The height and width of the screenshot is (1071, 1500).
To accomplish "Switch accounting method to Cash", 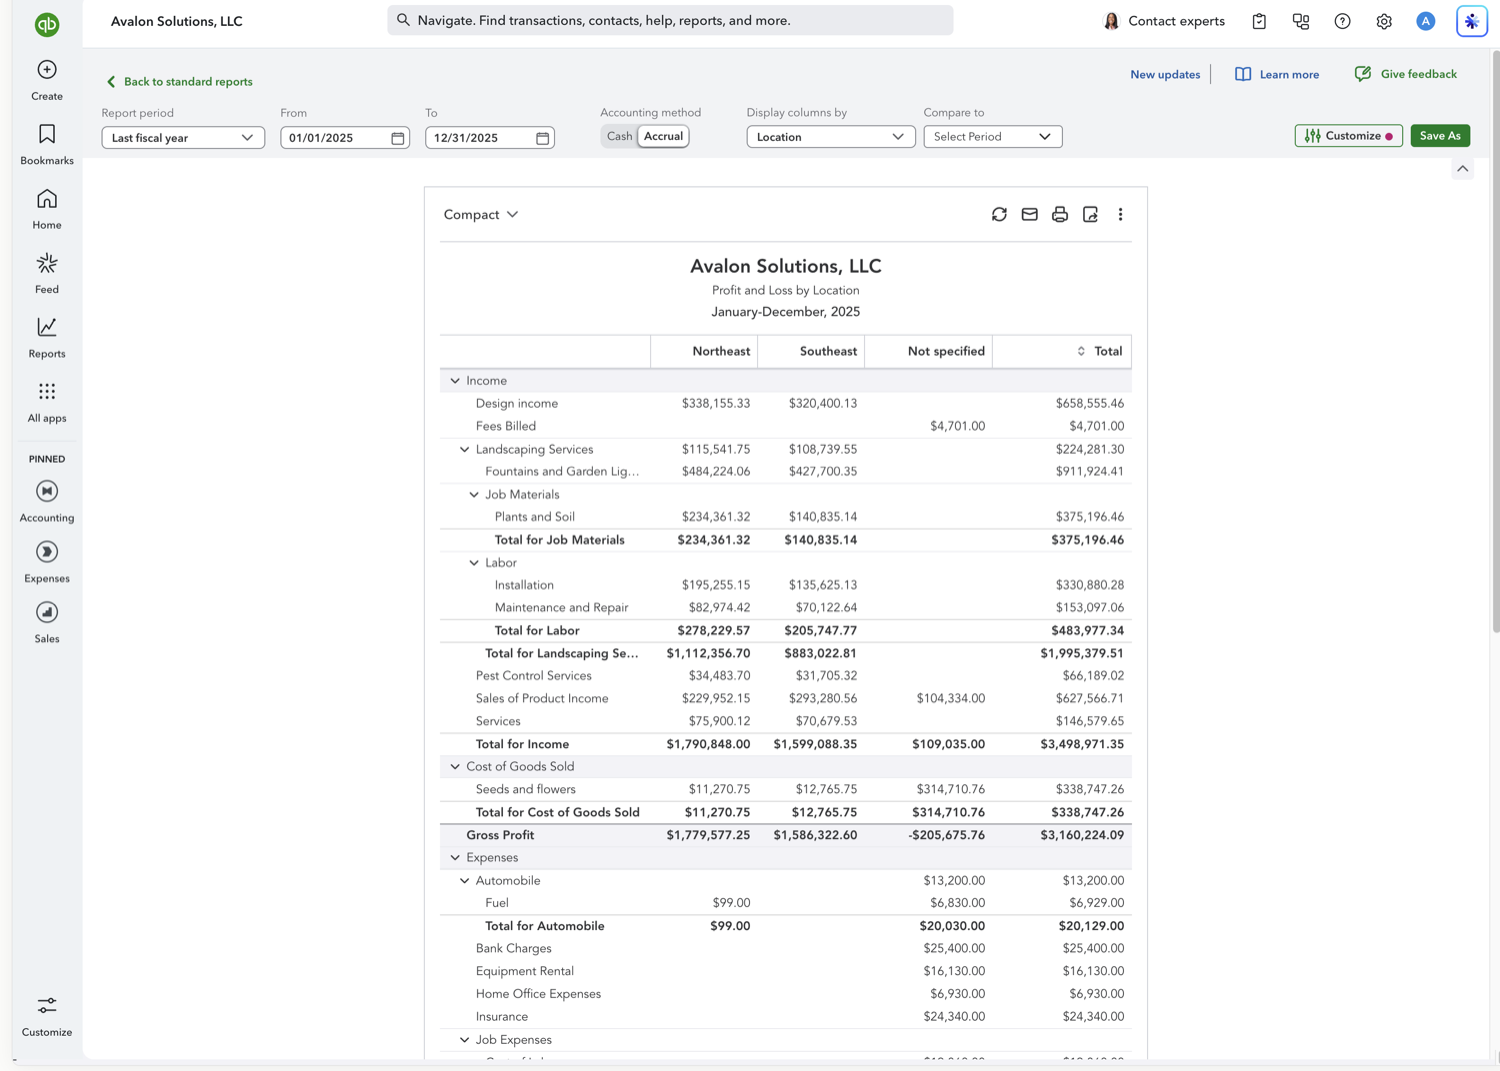I will (x=619, y=136).
